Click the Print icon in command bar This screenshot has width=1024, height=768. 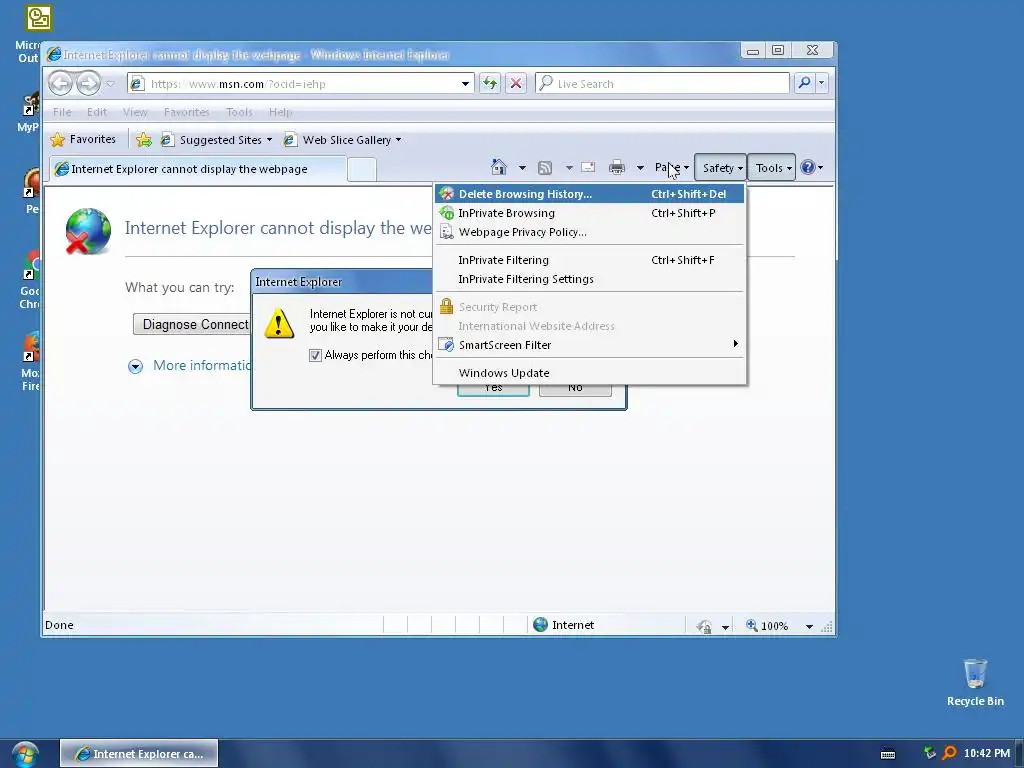point(616,168)
